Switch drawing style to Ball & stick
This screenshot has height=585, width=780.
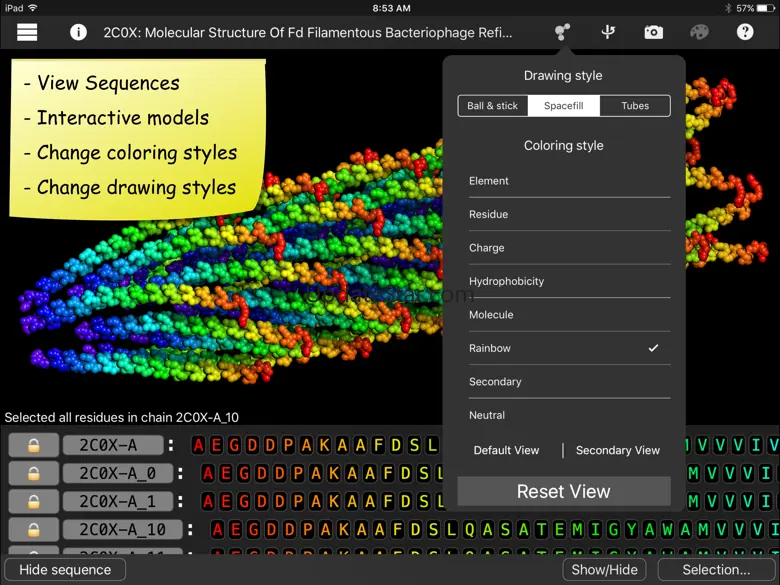click(493, 106)
